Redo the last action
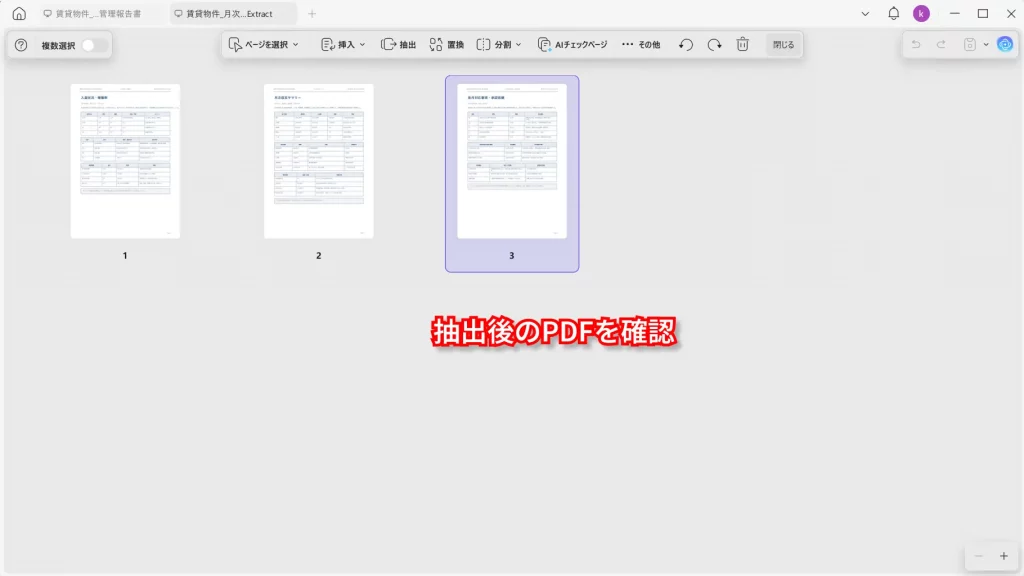The height and width of the screenshot is (576, 1024). [941, 44]
